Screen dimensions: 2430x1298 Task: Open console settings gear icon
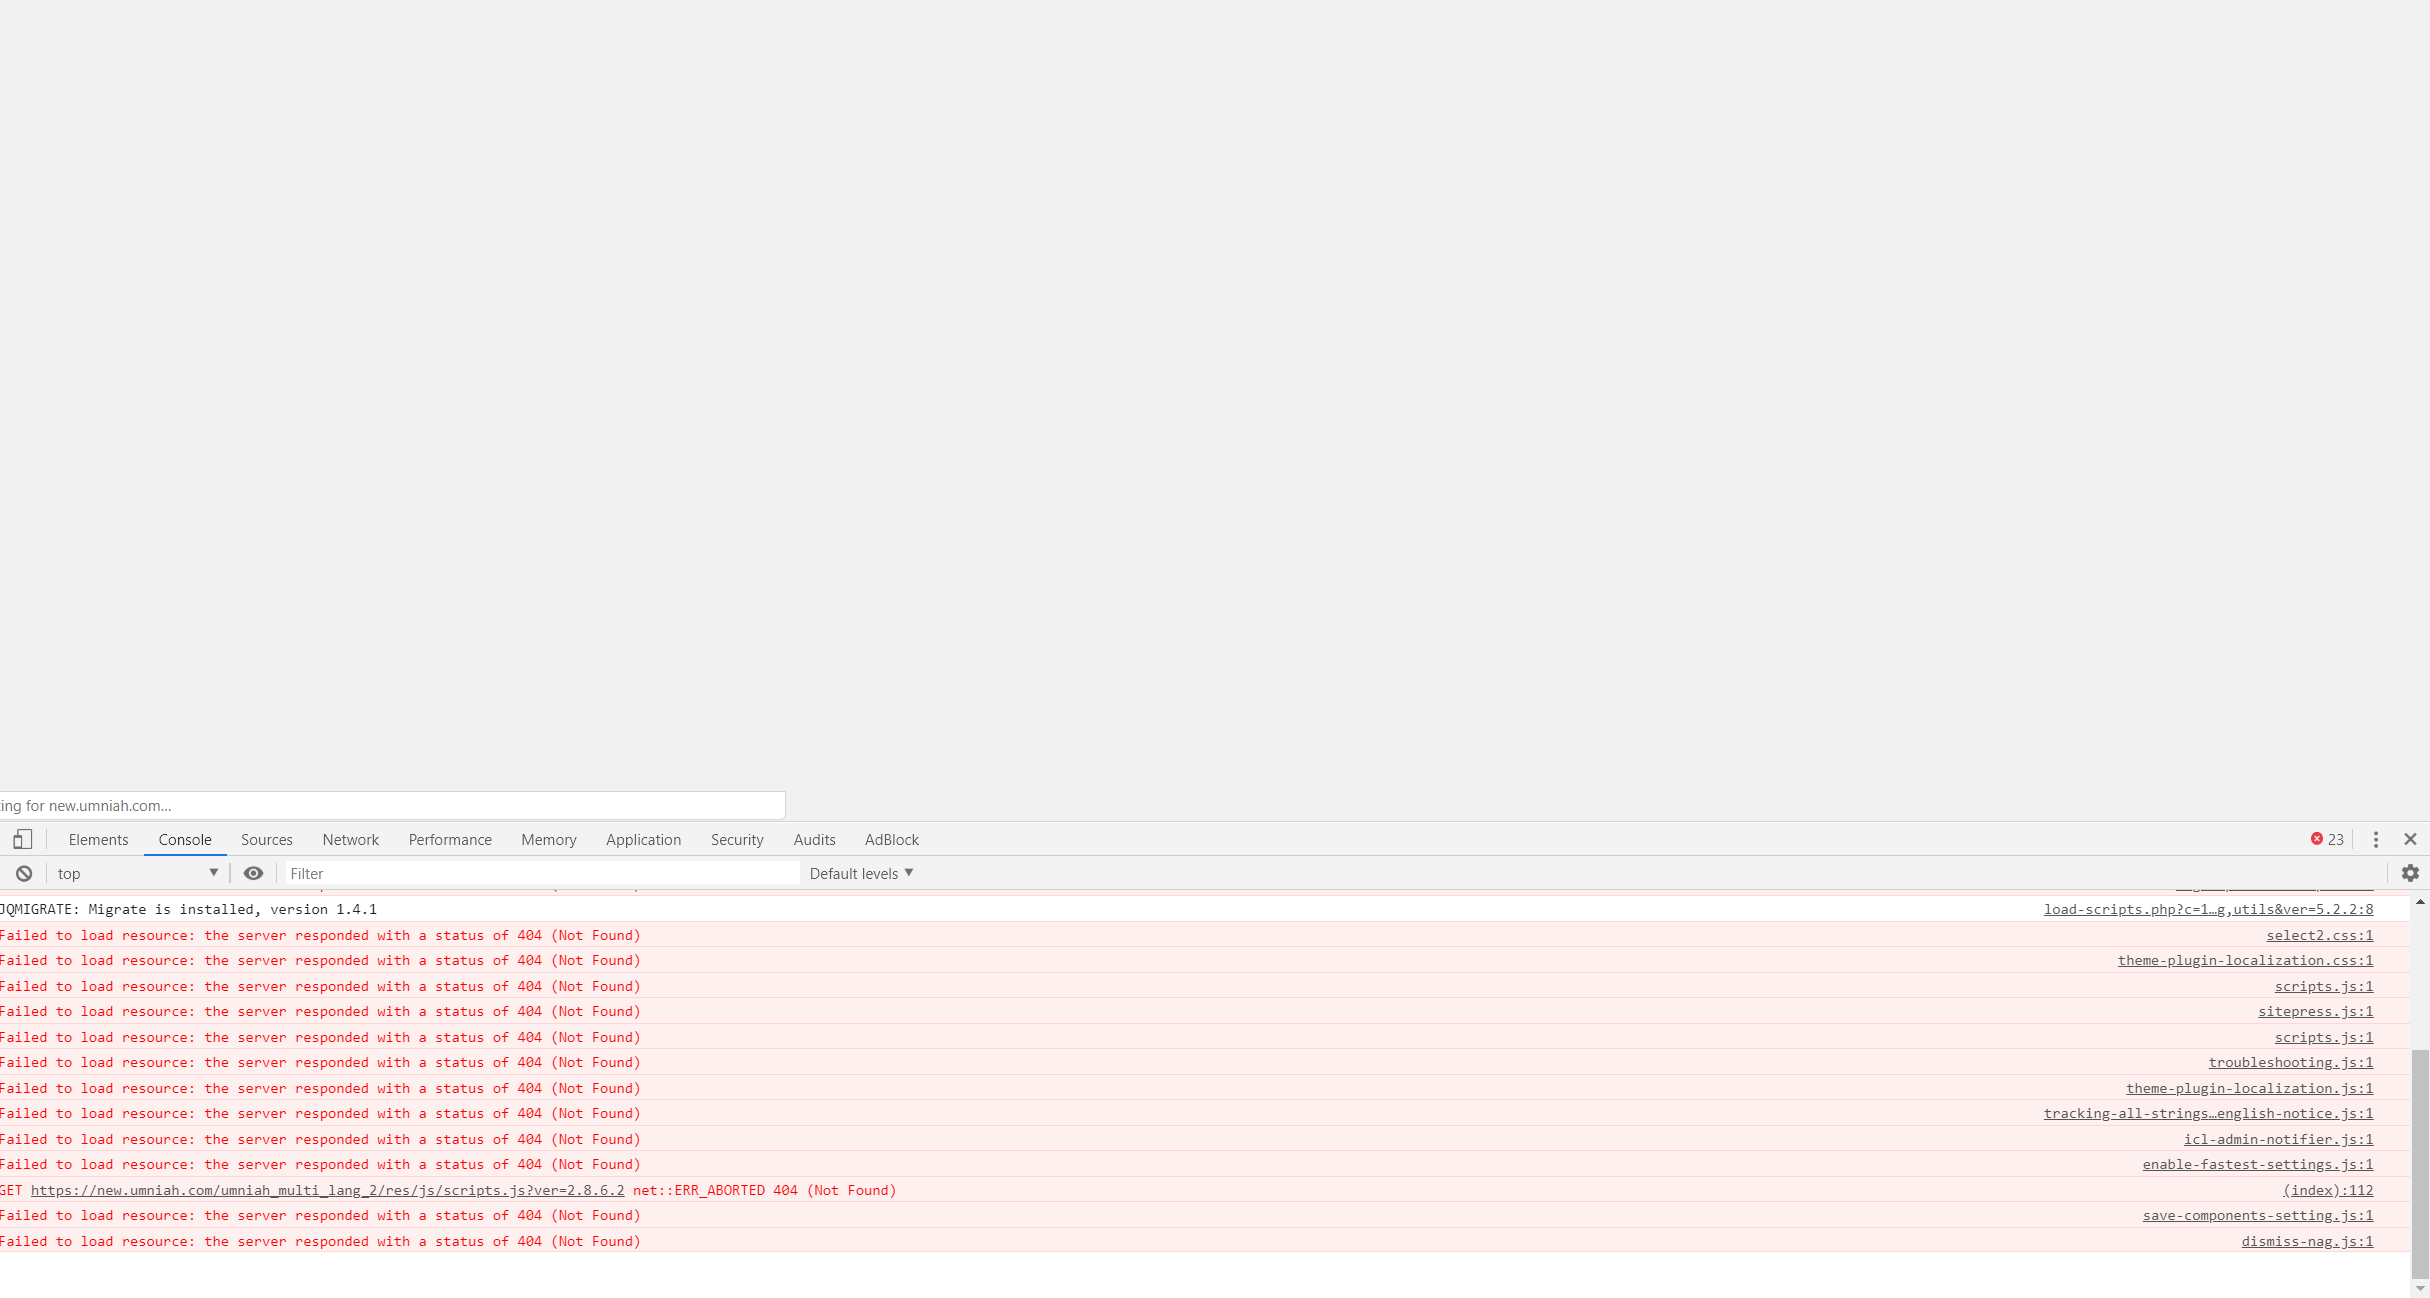2410,873
